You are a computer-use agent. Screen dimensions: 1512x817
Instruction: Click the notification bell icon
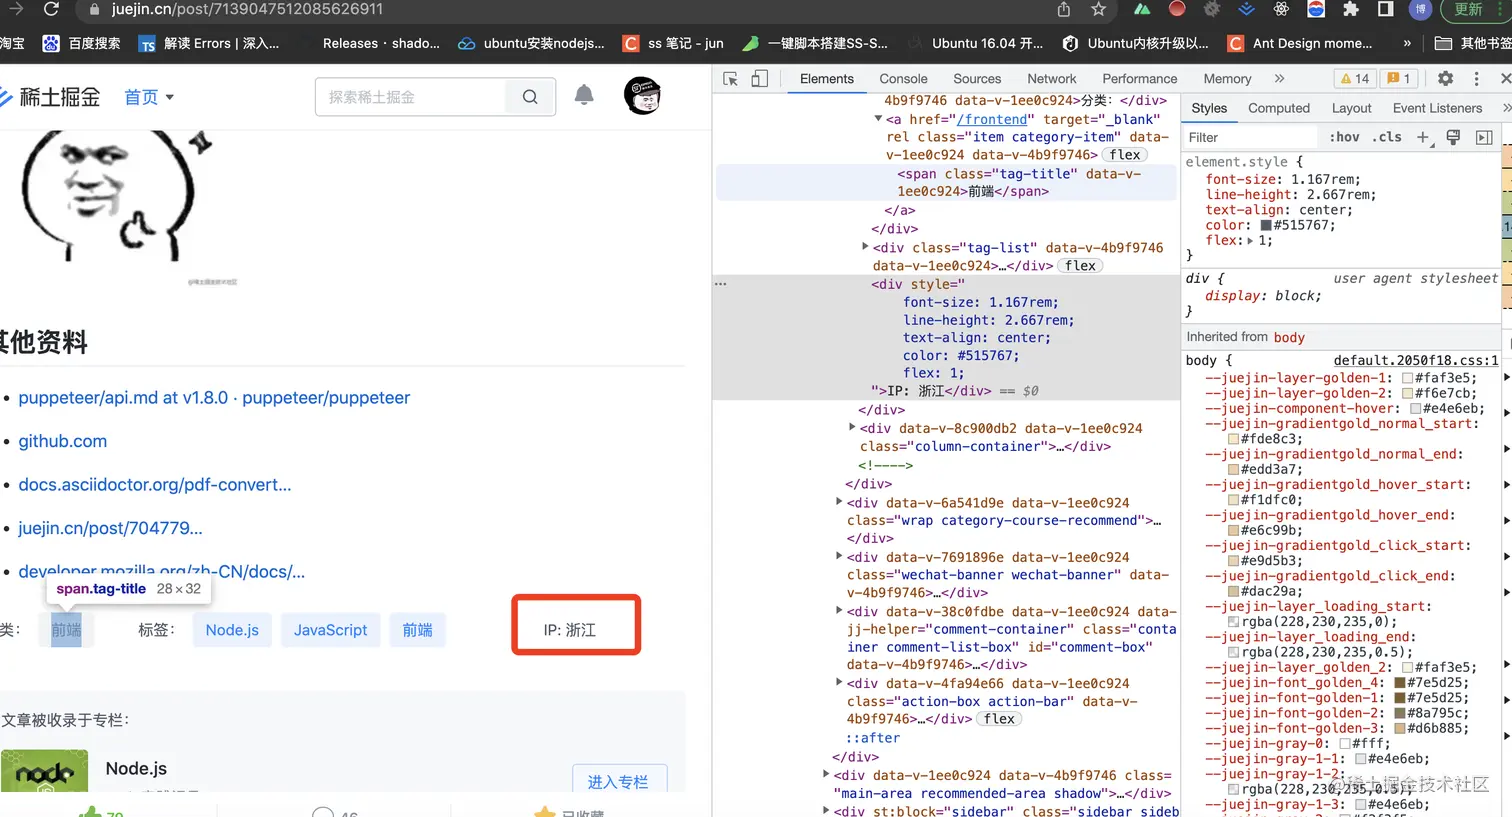tap(584, 96)
